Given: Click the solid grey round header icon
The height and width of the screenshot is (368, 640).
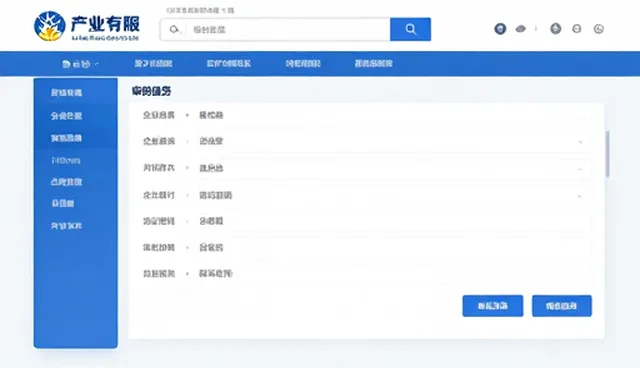Looking at the screenshot, I should pos(556,29).
